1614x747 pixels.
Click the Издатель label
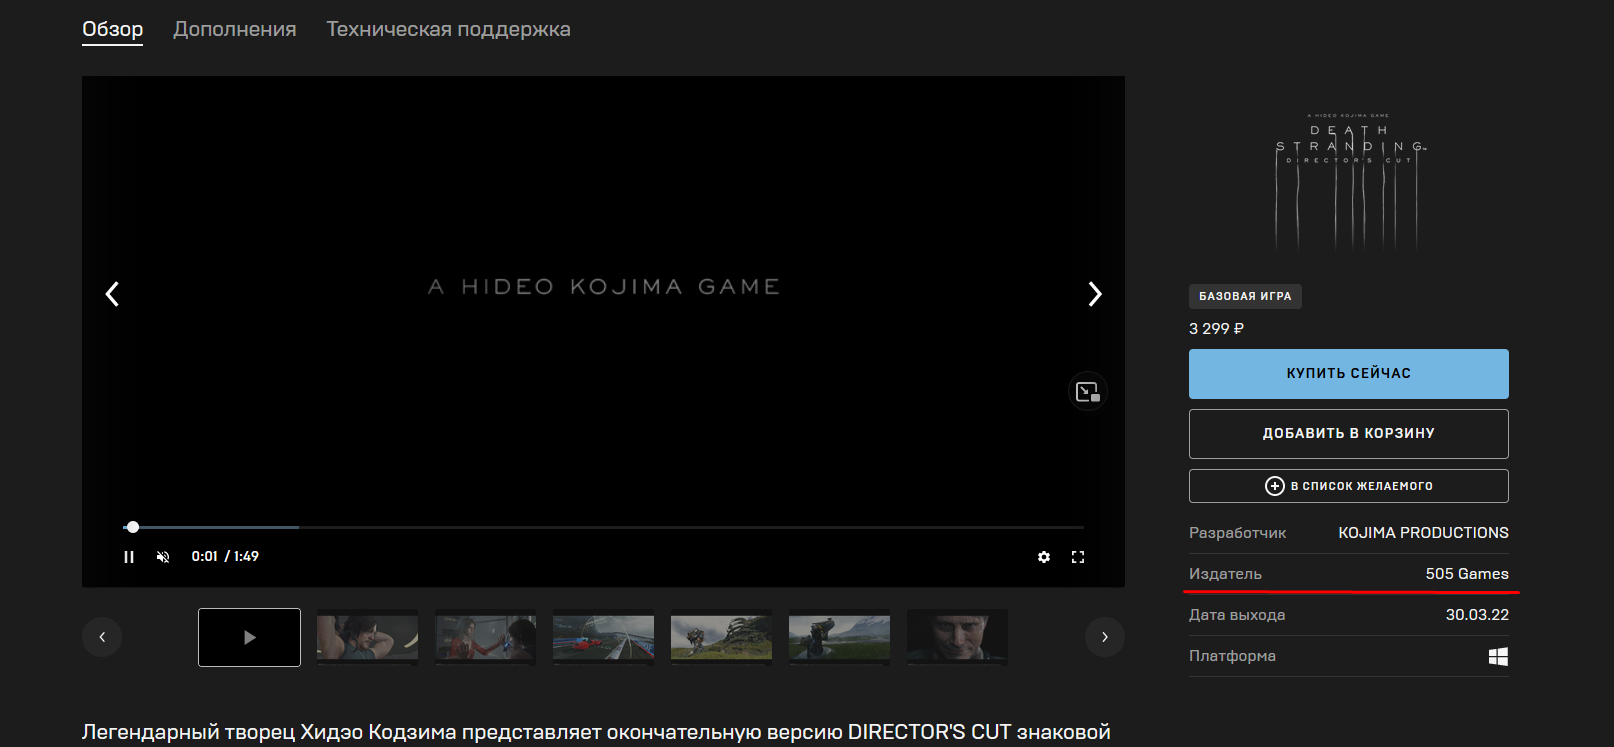pos(1225,574)
